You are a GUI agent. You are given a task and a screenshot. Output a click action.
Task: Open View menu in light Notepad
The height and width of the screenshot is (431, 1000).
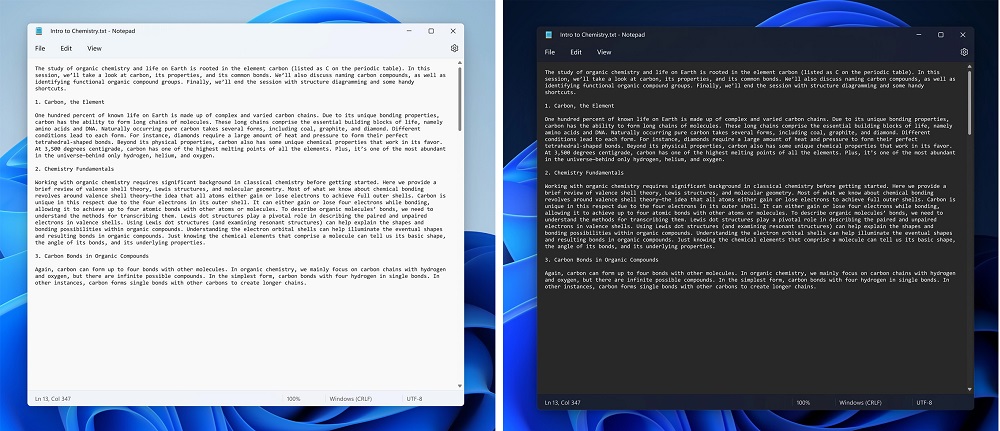click(94, 48)
